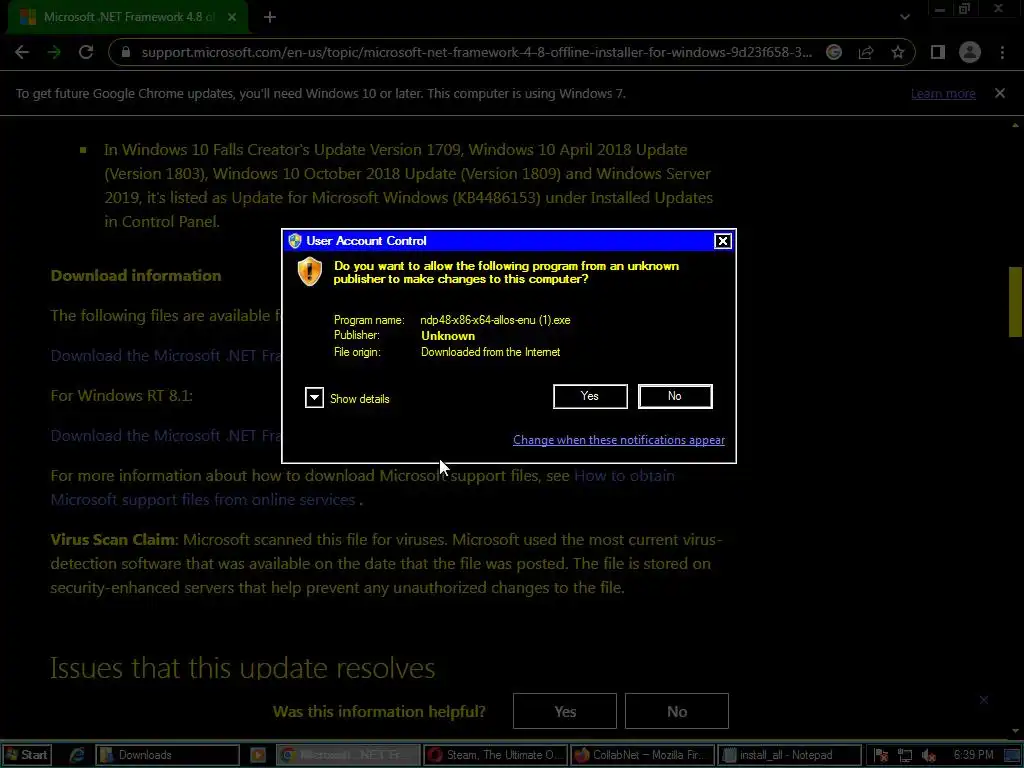Dismiss the Chrome update notification bar
This screenshot has width=1024, height=768.
tap(1000, 93)
